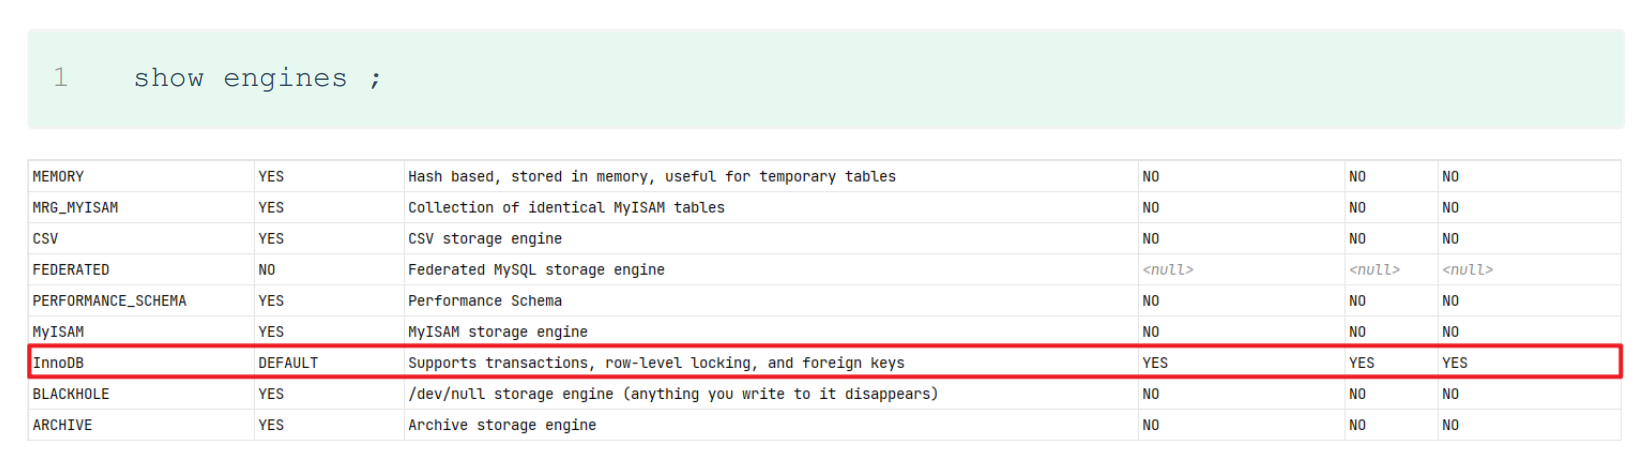Click the 'Performance Schema' description cell
This screenshot has height=471, width=1648.
[x=484, y=301]
